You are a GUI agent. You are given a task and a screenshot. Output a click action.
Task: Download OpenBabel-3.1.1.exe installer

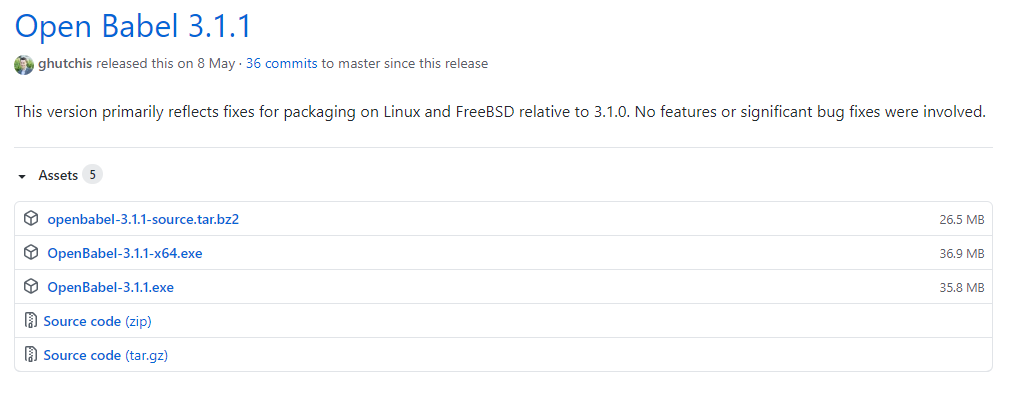pos(110,288)
